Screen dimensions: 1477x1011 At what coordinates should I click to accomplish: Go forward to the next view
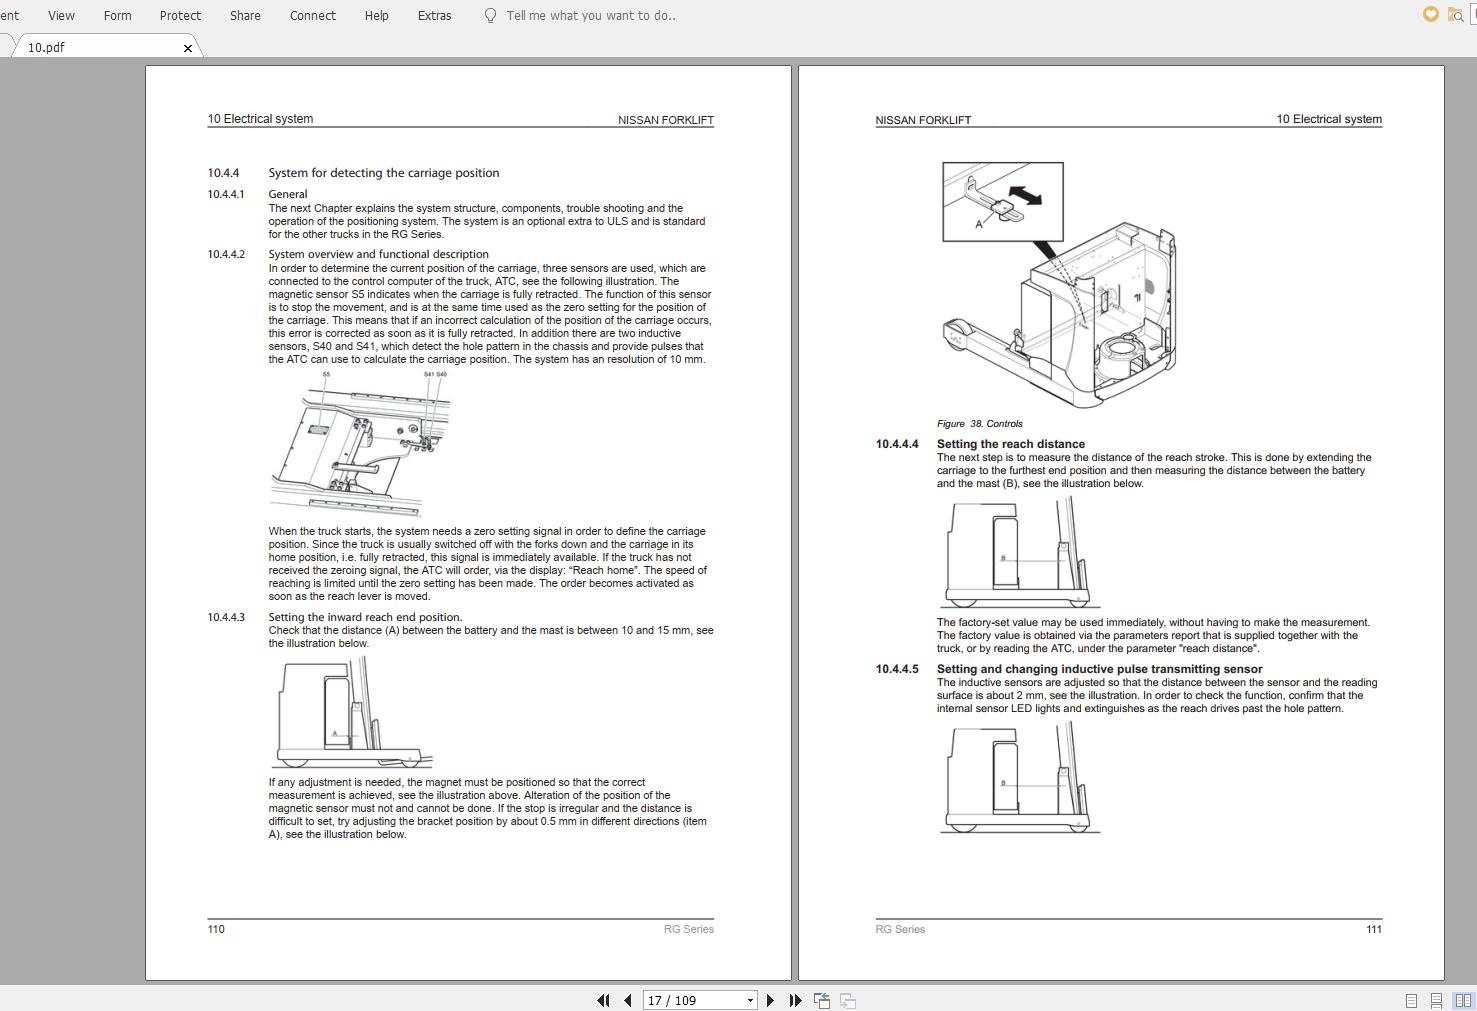point(846,1000)
